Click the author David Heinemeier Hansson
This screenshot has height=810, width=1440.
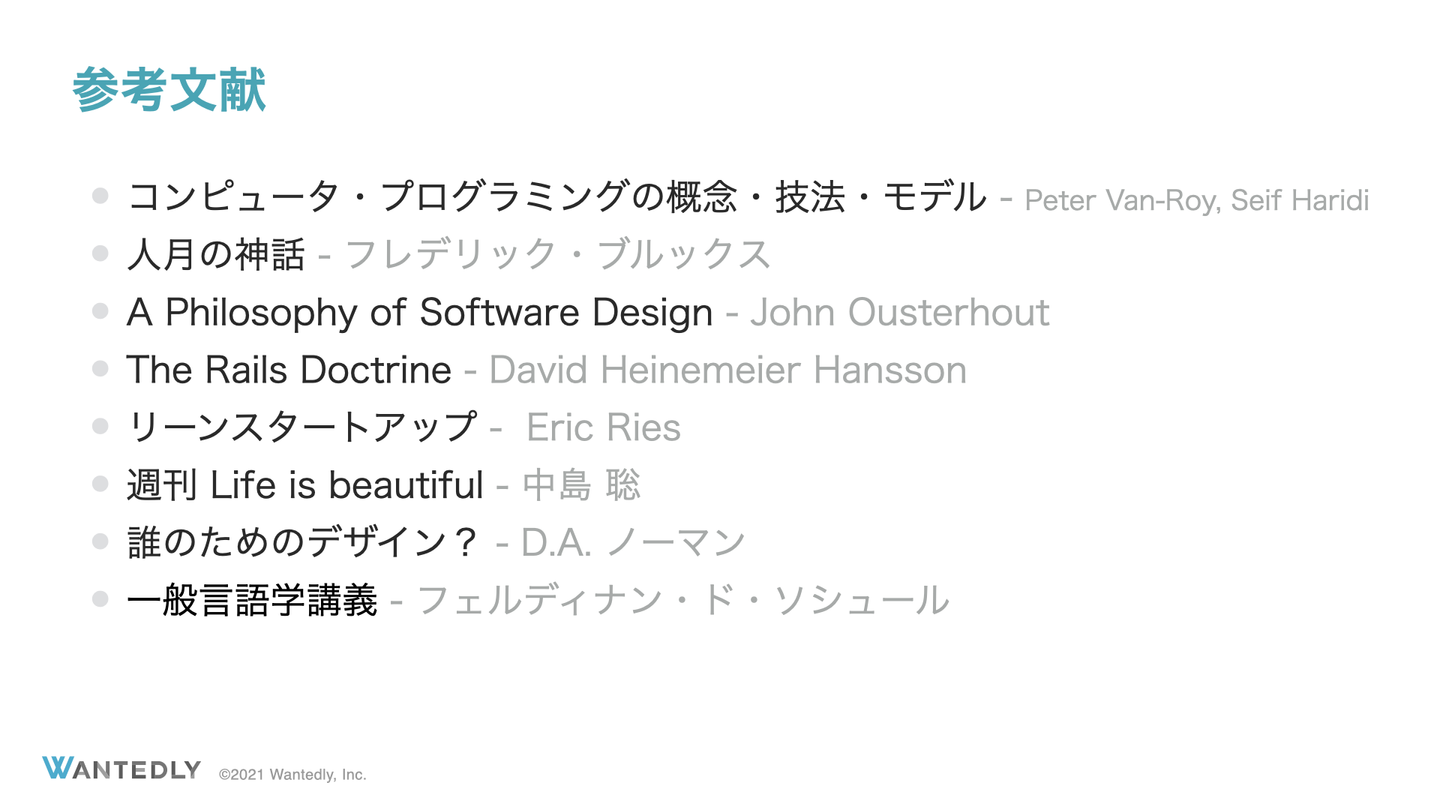[x=727, y=370]
